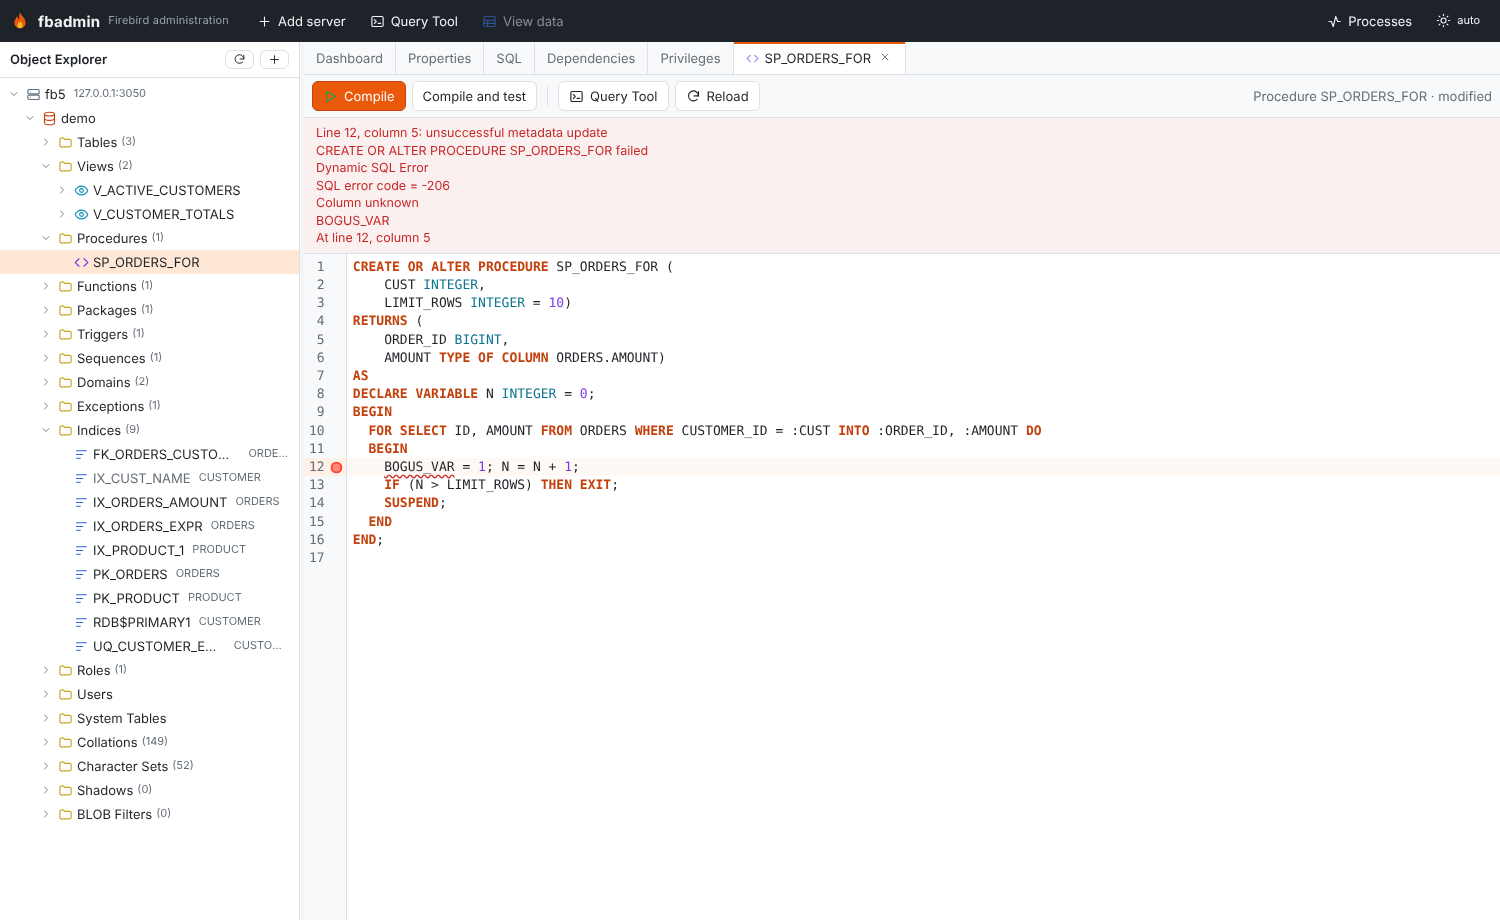This screenshot has width=1500, height=920.
Task: Collapse the demo database node
Action: [x=30, y=118]
